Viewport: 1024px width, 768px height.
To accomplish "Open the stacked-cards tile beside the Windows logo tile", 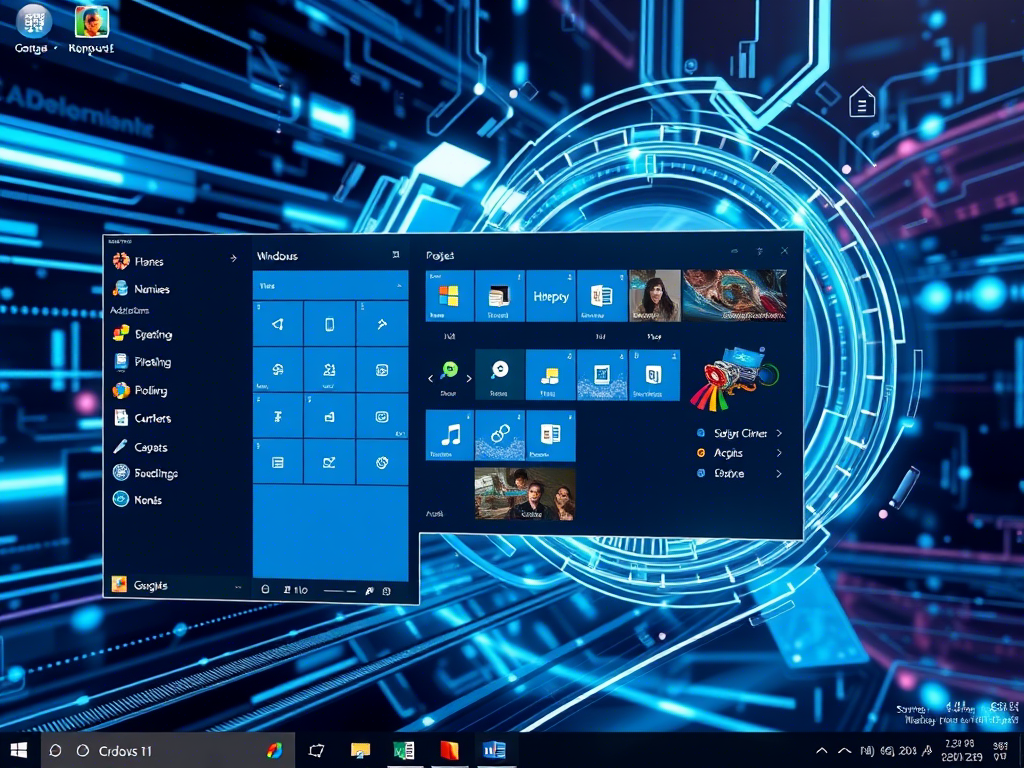I will 500,296.
